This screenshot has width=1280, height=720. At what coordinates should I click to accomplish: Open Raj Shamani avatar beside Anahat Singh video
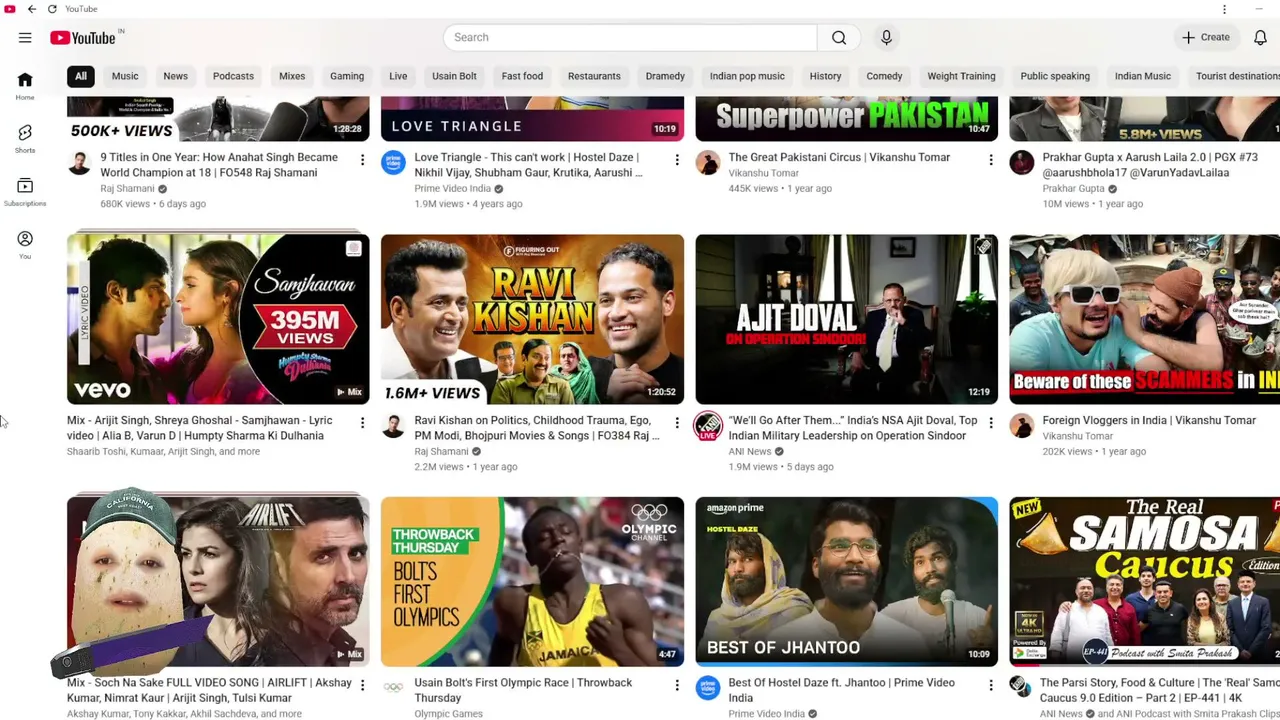coord(79,162)
